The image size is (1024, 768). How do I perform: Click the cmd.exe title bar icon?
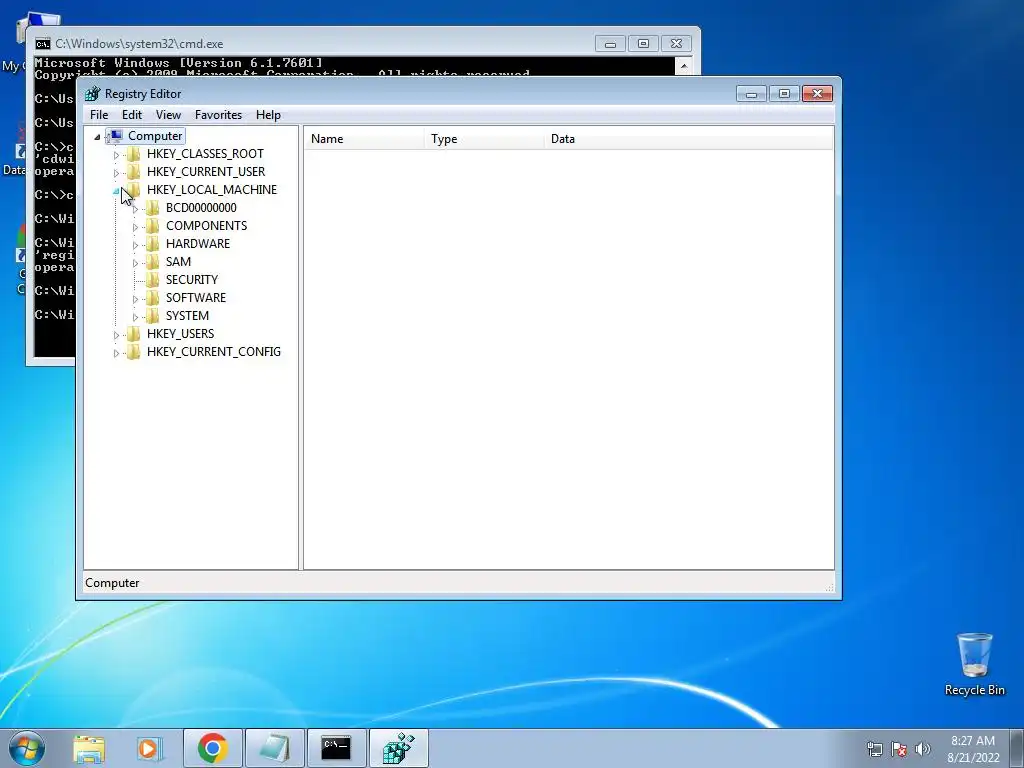42,44
